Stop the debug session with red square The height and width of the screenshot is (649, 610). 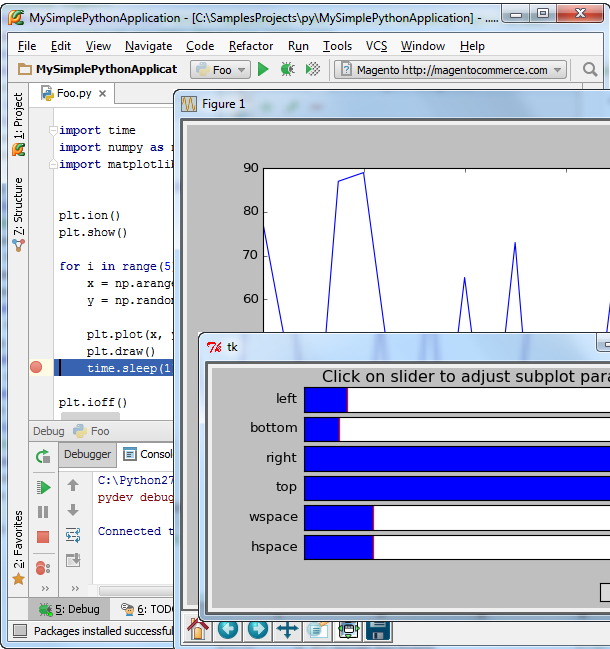tap(43, 538)
